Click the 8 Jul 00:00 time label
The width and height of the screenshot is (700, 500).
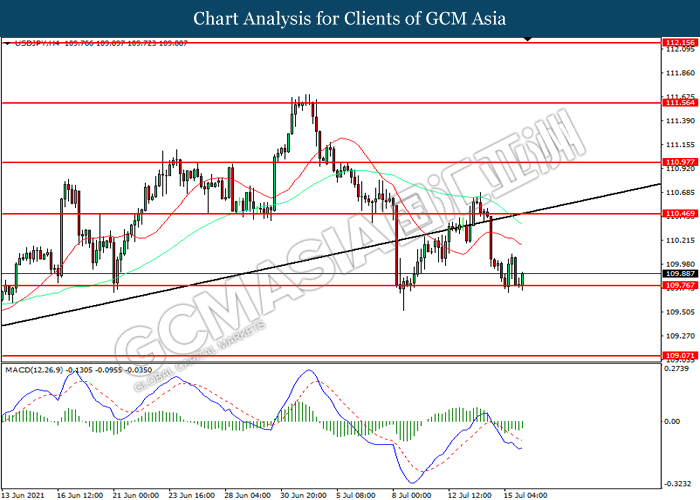[413, 495]
